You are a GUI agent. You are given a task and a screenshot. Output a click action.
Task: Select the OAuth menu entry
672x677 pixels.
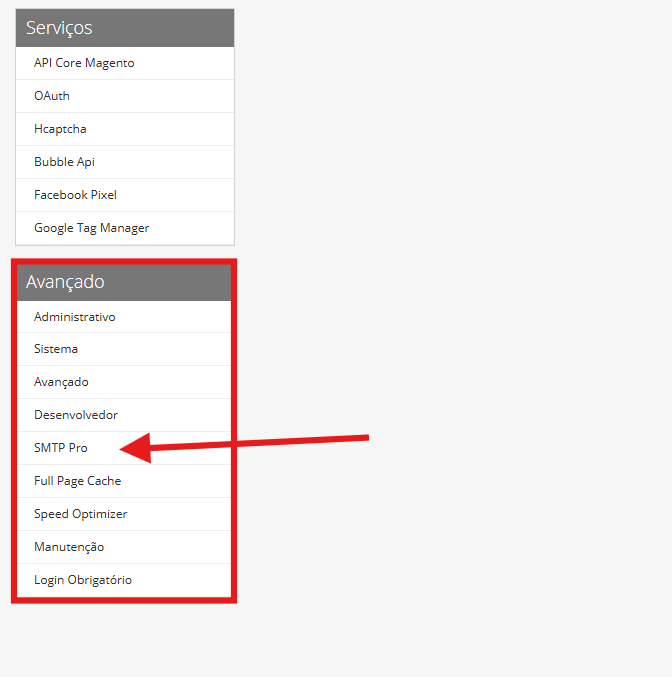click(x=52, y=96)
